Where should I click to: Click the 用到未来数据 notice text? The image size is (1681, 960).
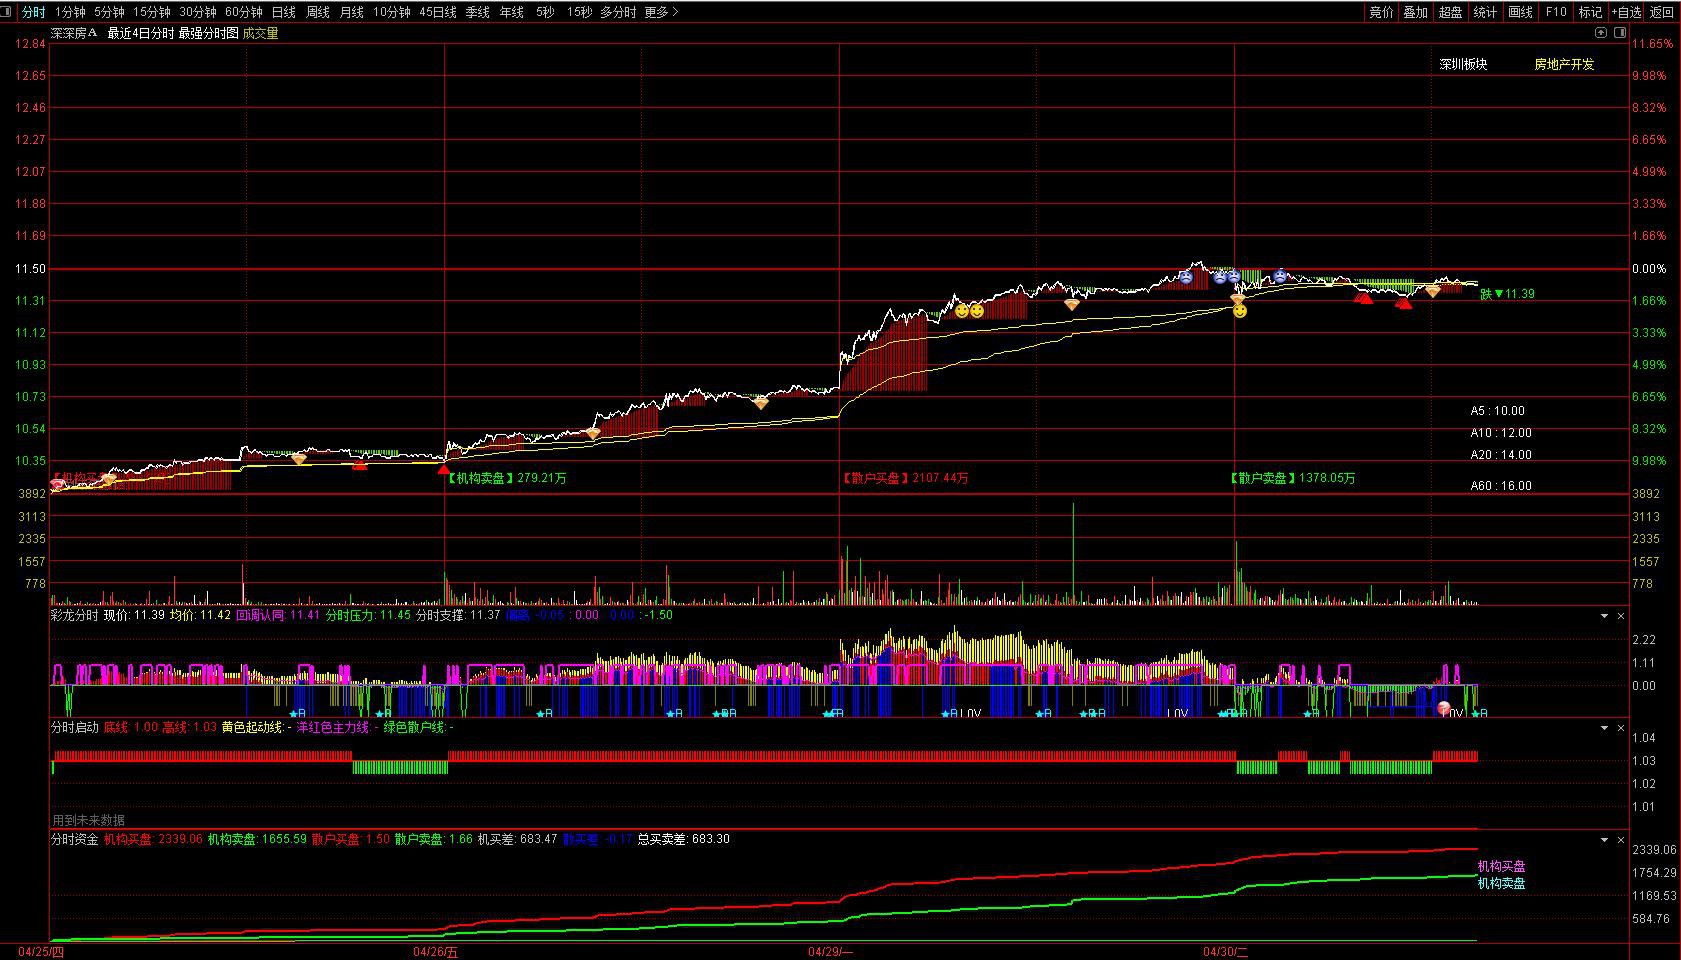(x=89, y=820)
